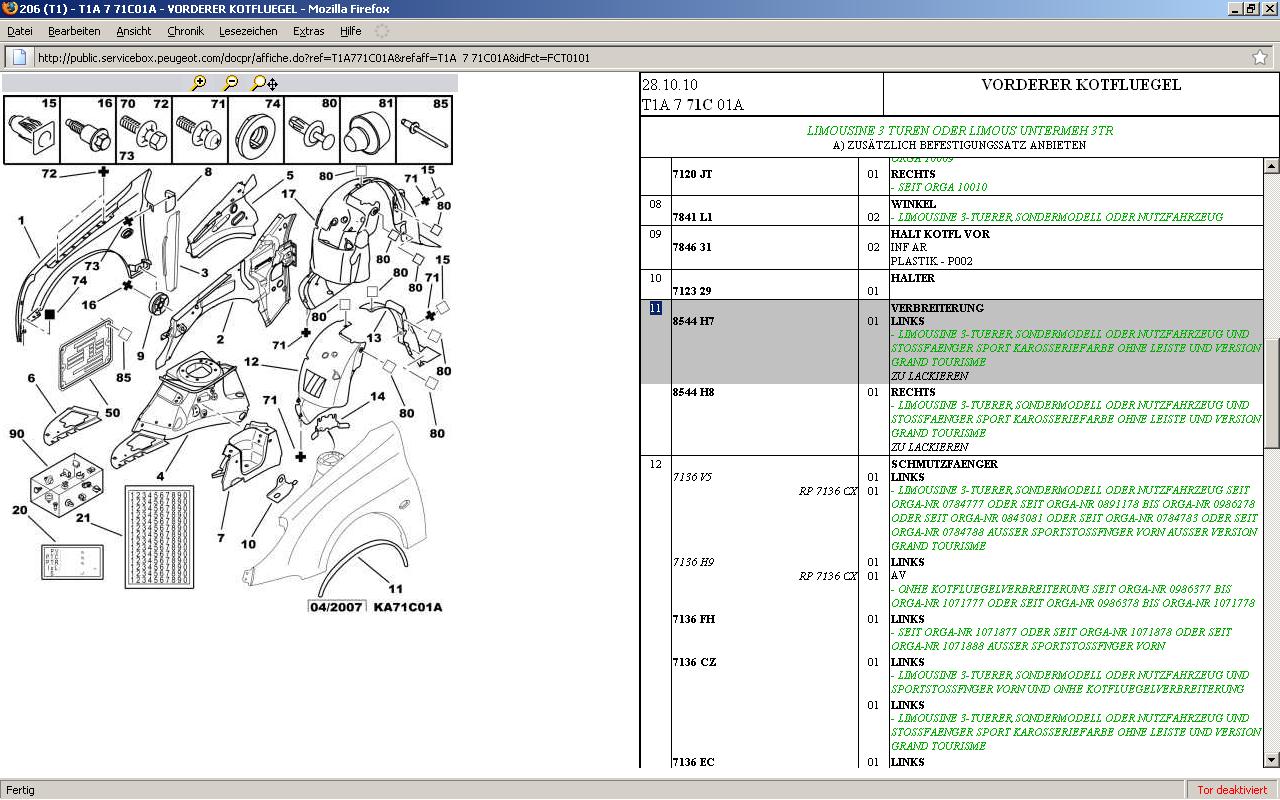Select fastener 16 bolt thumbnail
The width and height of the screenshot is (1280, 800).
(88, 130)
